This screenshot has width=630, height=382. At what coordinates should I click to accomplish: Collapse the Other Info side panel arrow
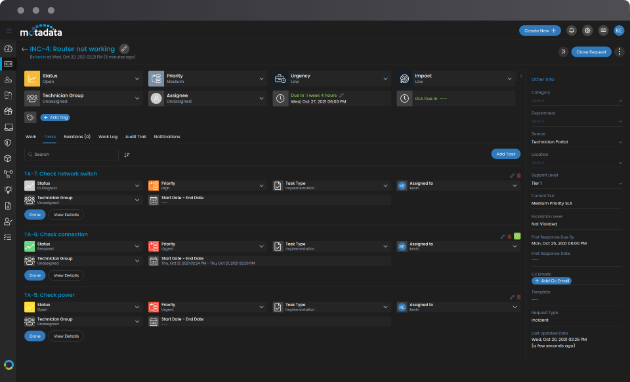(521, 76)
